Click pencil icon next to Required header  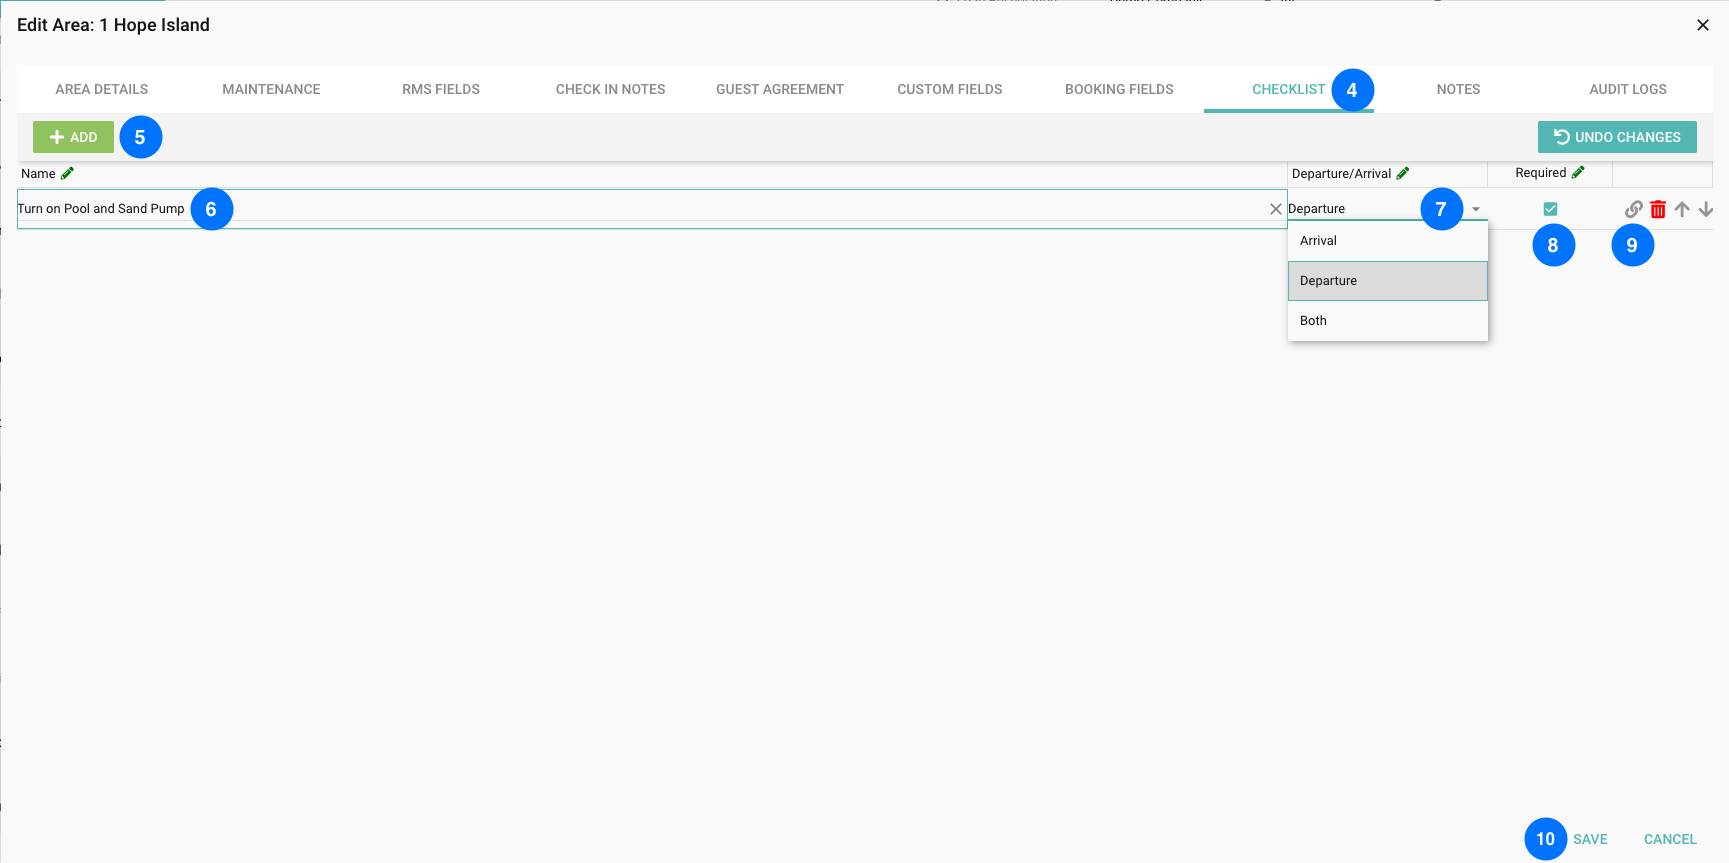(x=1578, y=173)
